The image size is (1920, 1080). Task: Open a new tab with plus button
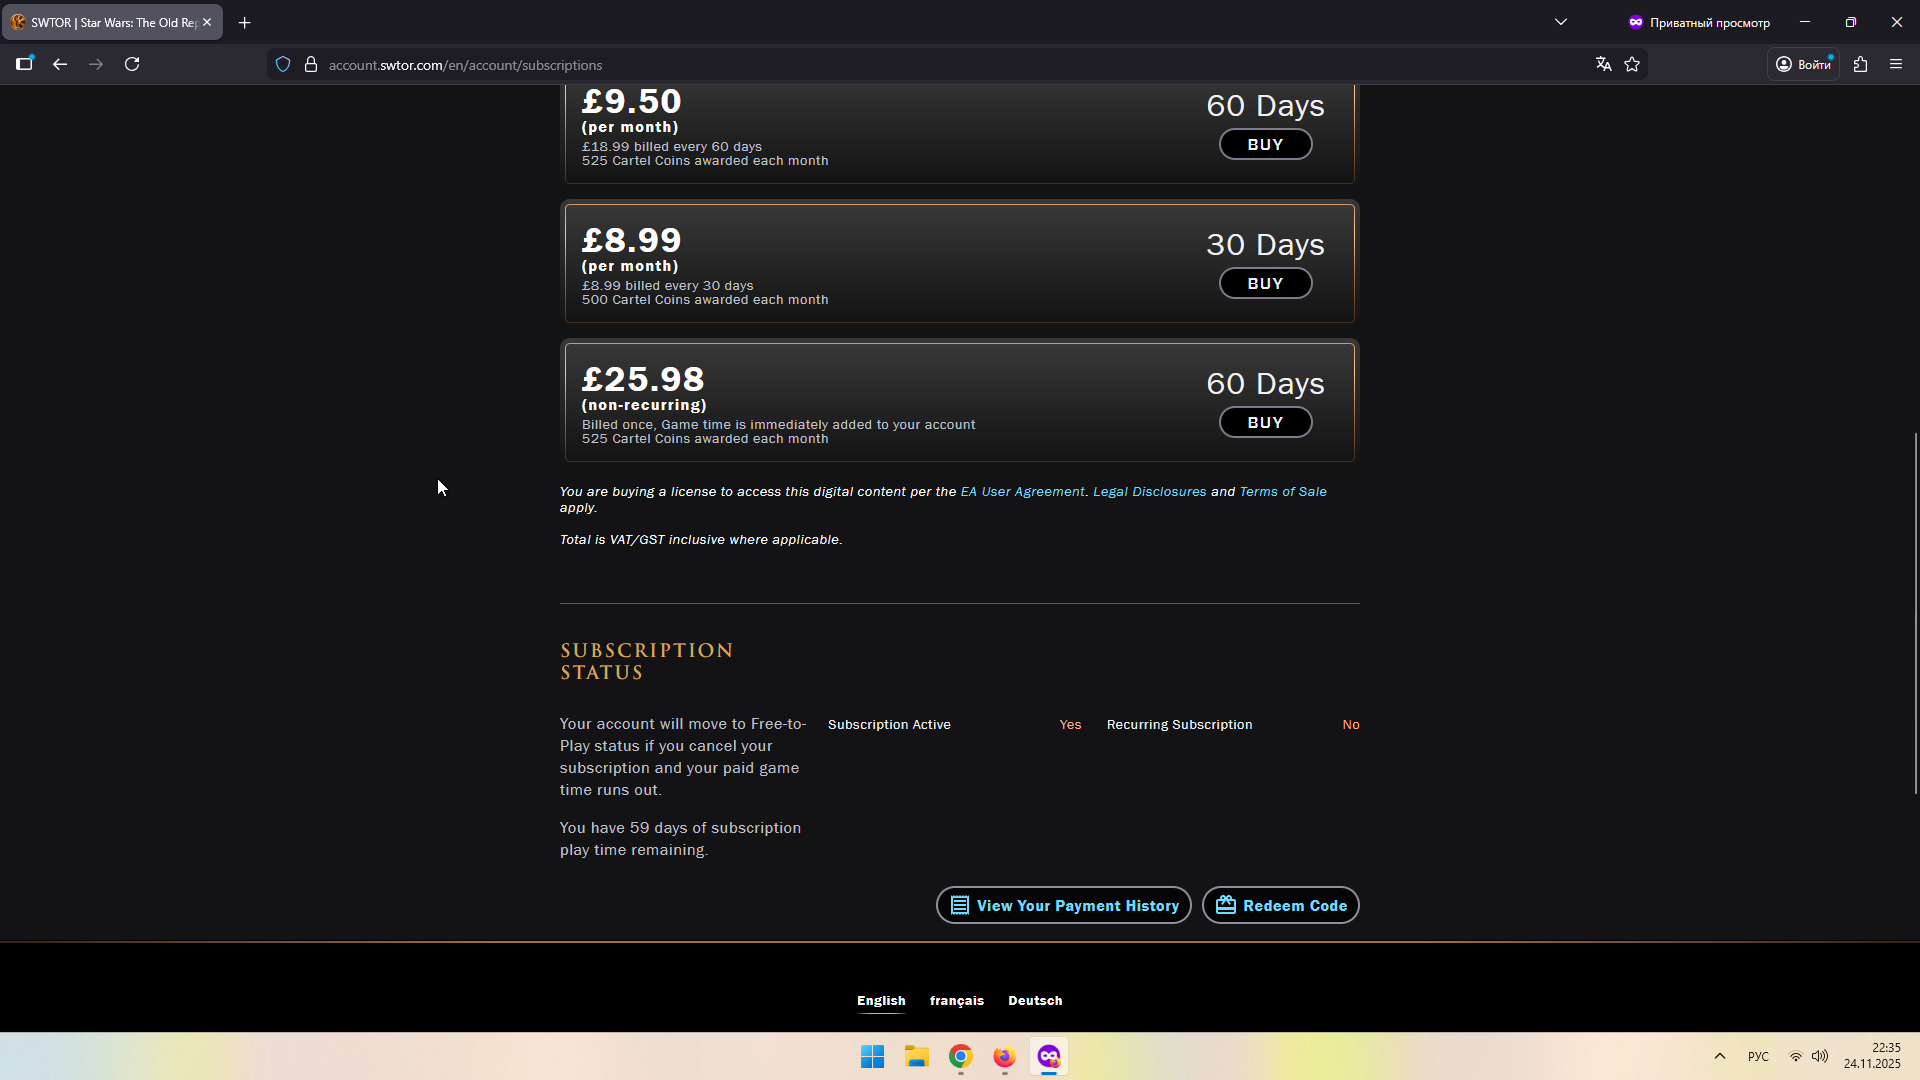tap(244, 22)
